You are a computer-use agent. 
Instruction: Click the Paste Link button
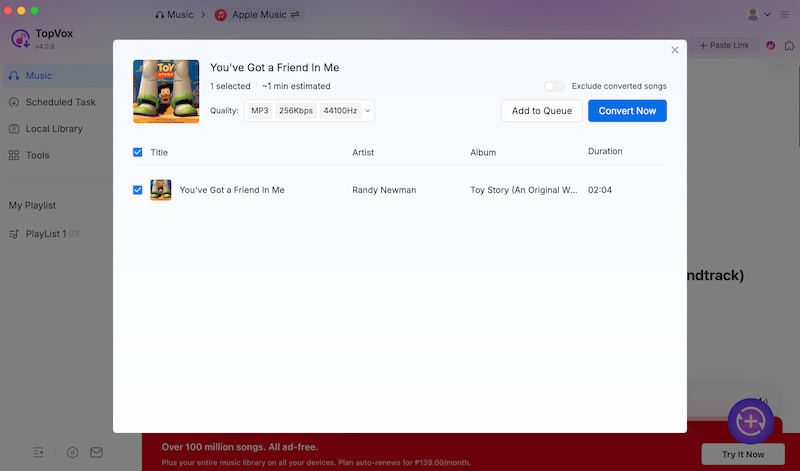724,45
